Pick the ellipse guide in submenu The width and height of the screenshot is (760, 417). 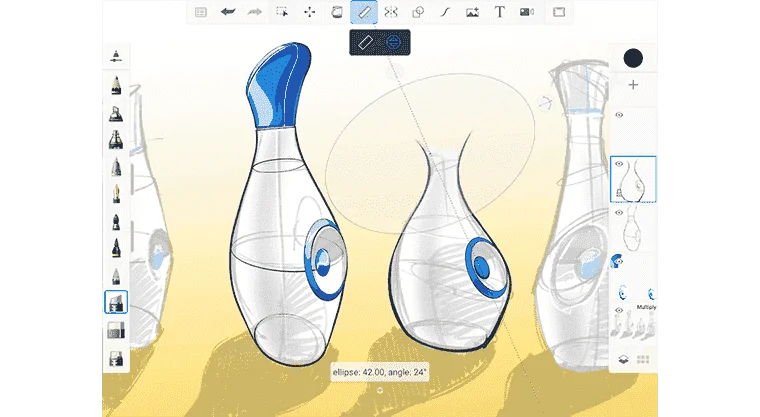pyautogui.click(x=394, y=43)
